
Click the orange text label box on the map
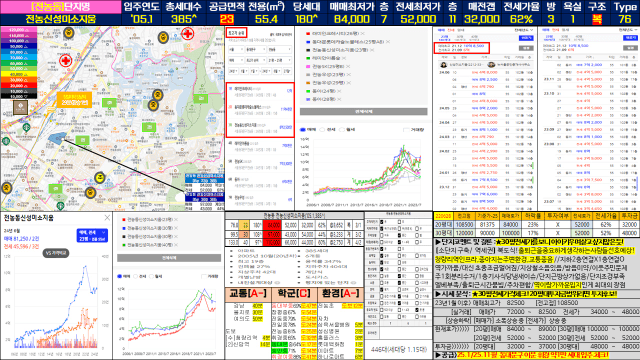[x=74, y=100]
